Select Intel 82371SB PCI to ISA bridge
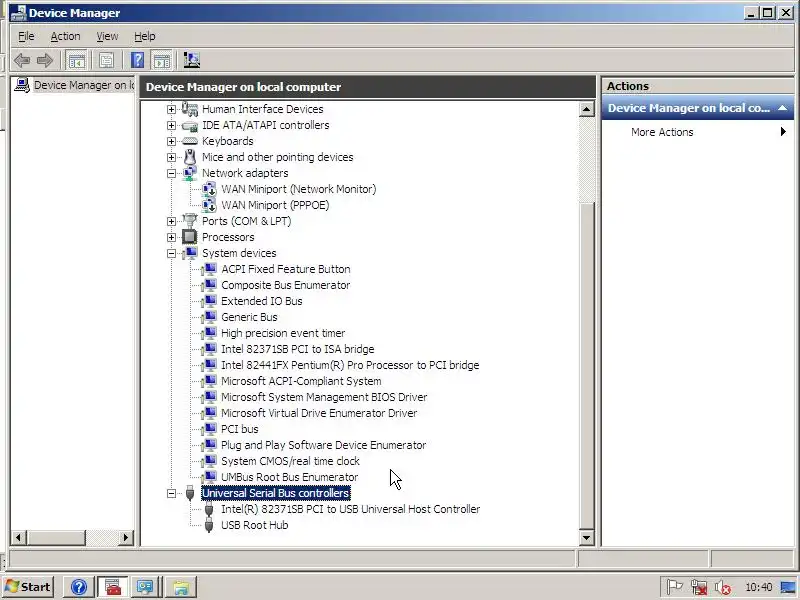The image size is (800, 600). coord(297,349)
